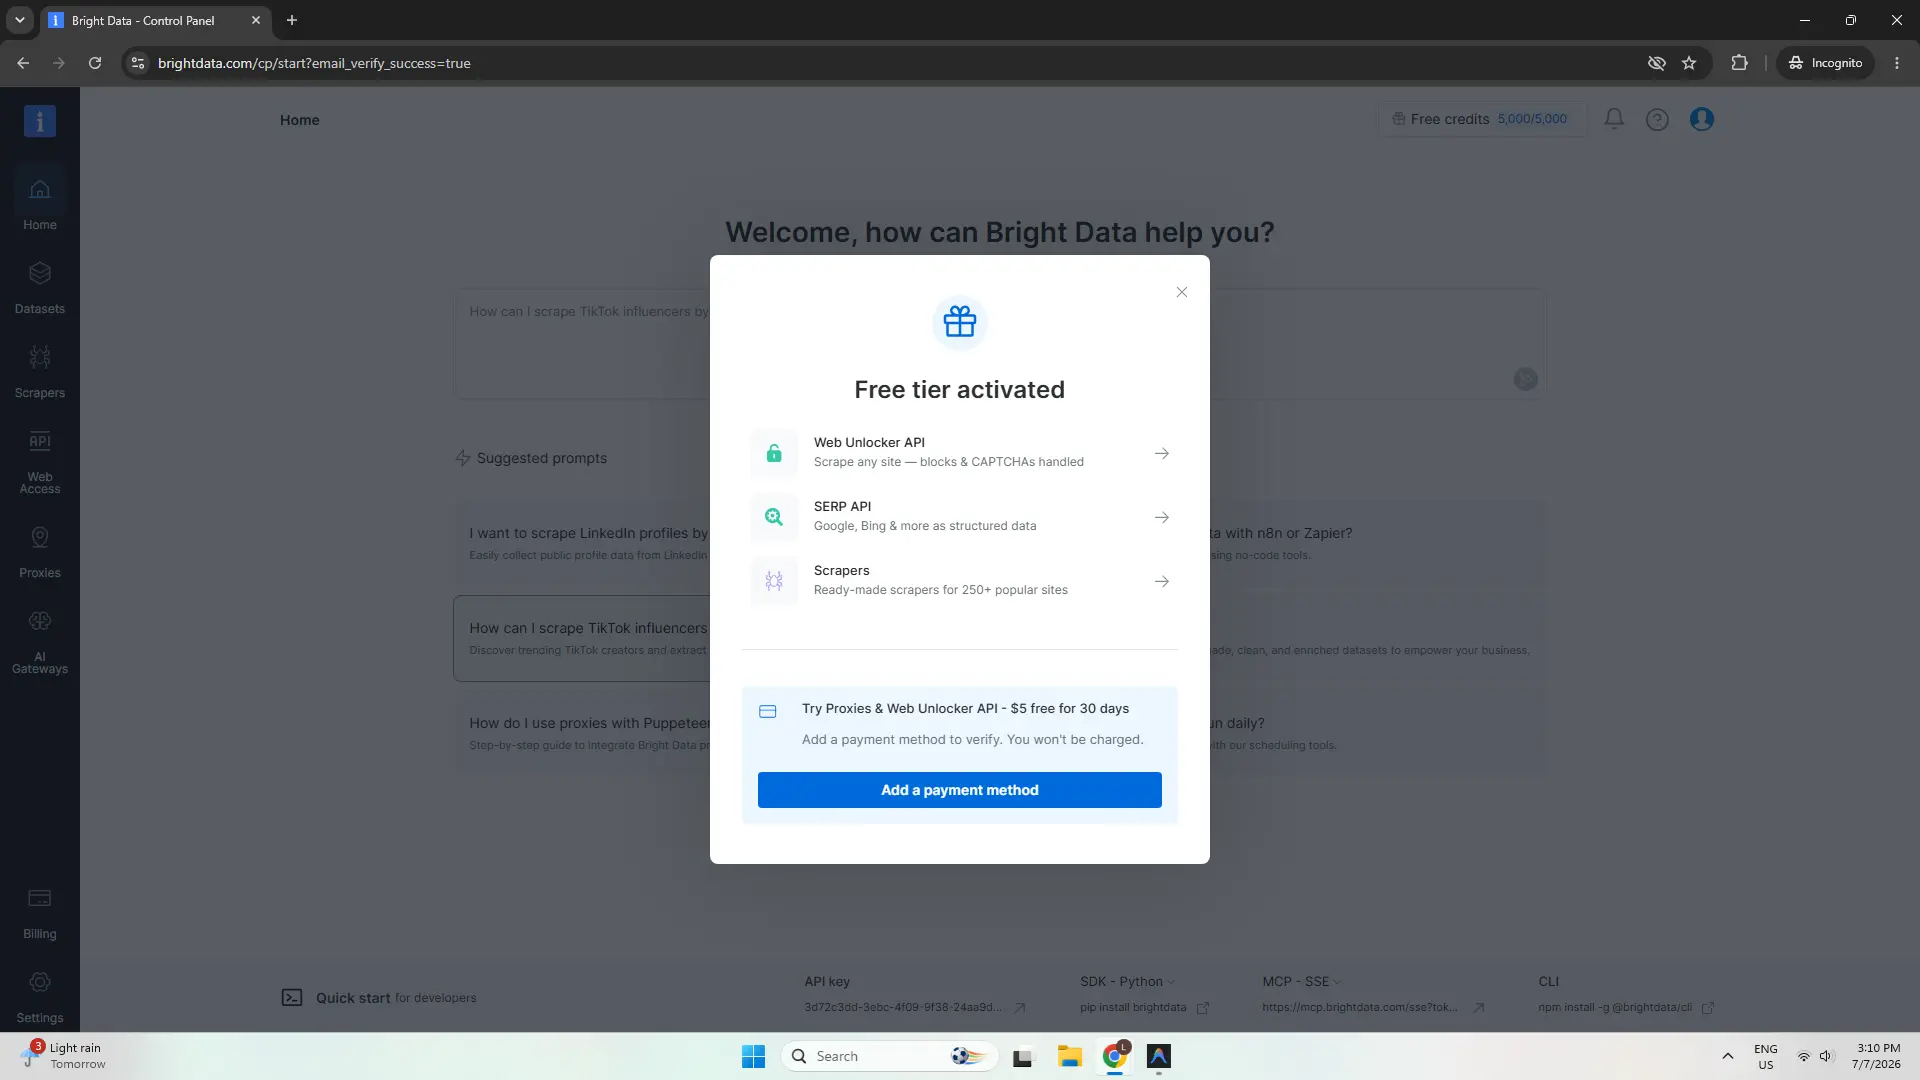Screen dimensions: 1920x1080
Task: Open the help question mark icon
Action: pyautogui.click(x=1657, y=120)
